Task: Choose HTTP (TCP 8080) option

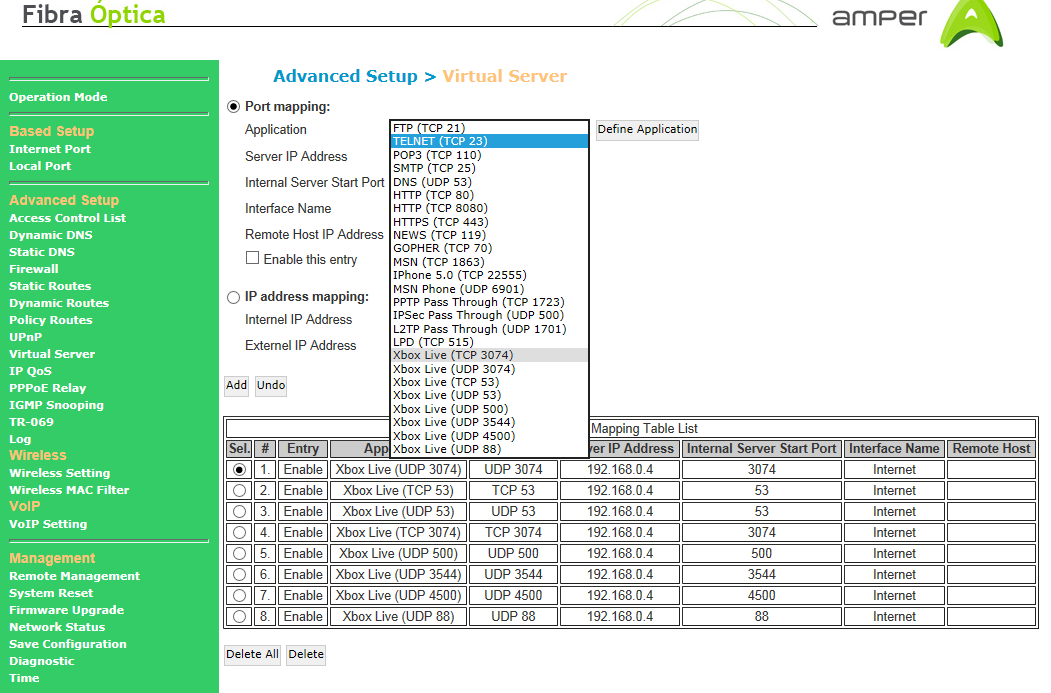Action: tap(489, 208)
